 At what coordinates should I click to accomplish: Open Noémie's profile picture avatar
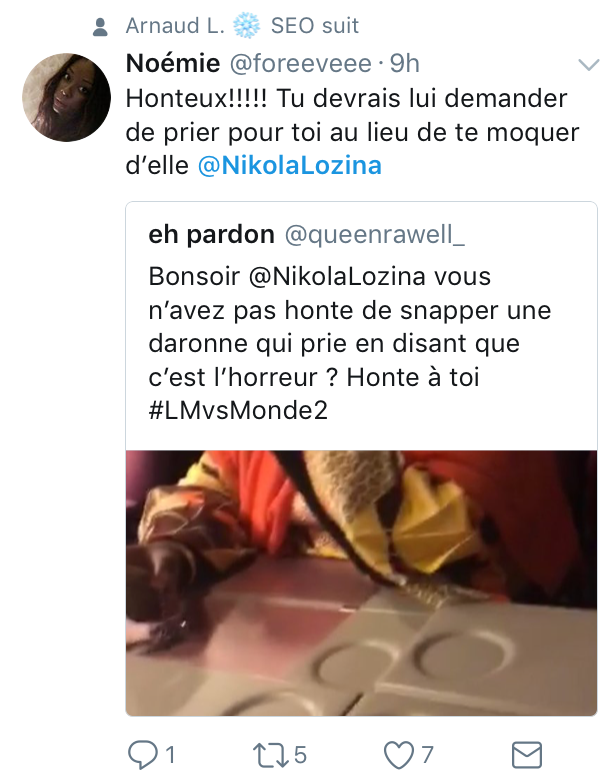coord(66,97)
